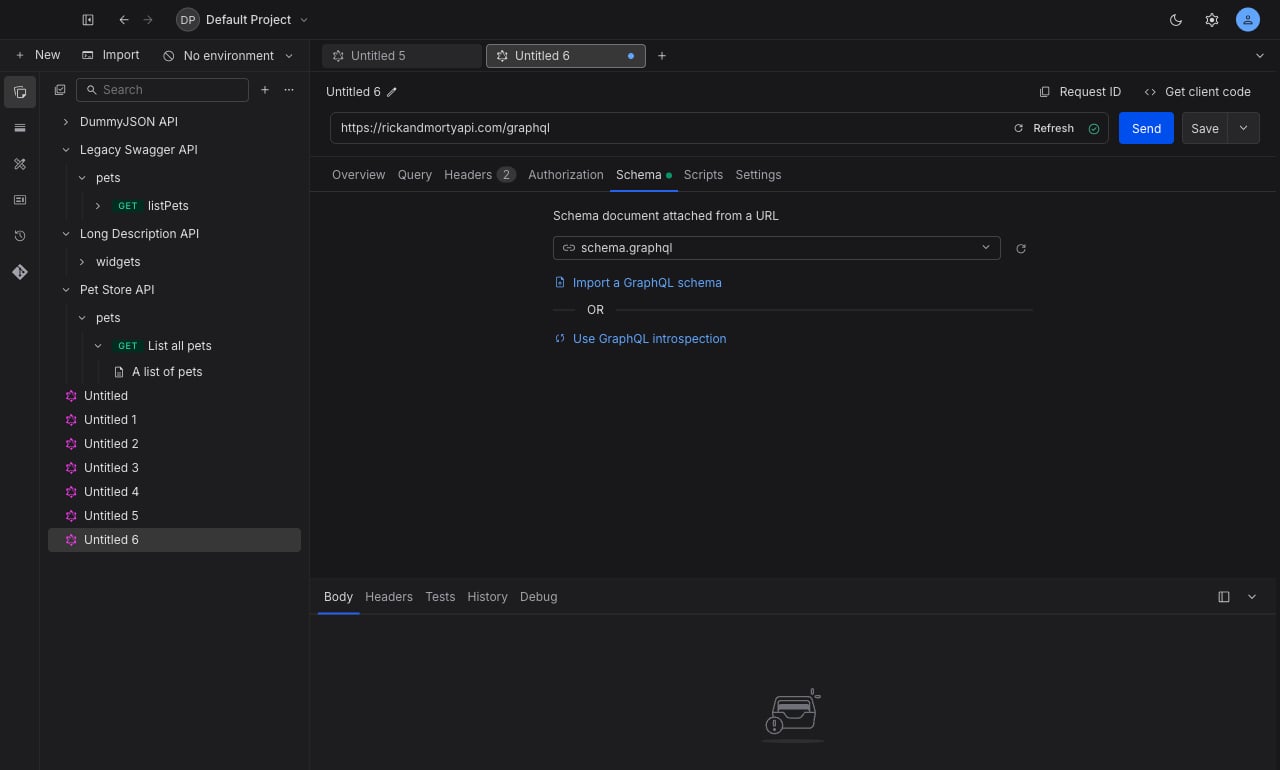Edit the GraphQL URL field
The height and width of the screenshot is (770, 1280).
tap(670, 128)
